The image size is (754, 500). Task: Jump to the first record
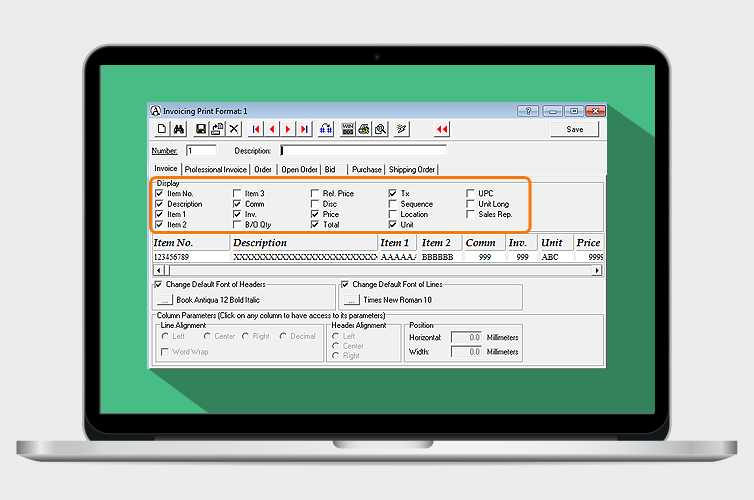pos(256,129)
